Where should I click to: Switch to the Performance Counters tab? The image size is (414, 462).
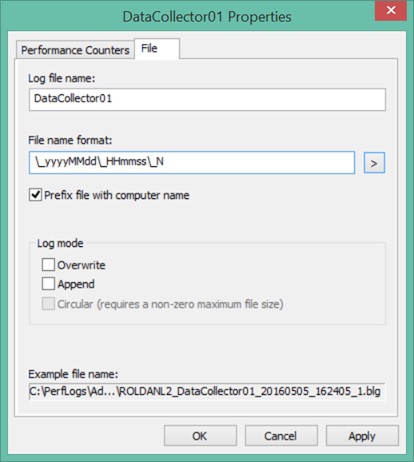[75, 50]
